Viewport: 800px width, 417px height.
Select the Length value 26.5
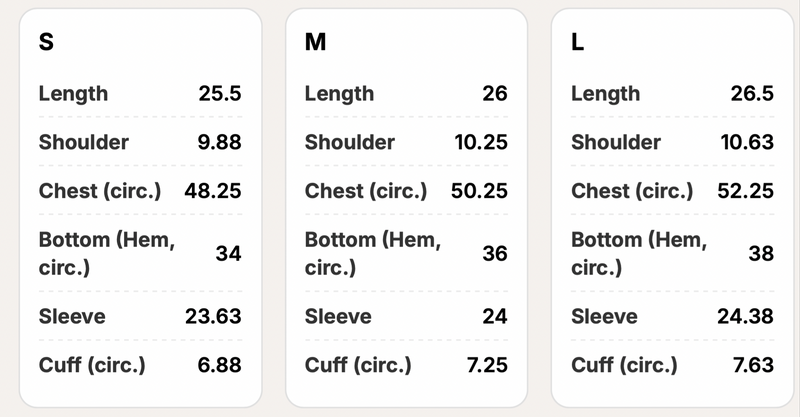(x=751, y=94)
